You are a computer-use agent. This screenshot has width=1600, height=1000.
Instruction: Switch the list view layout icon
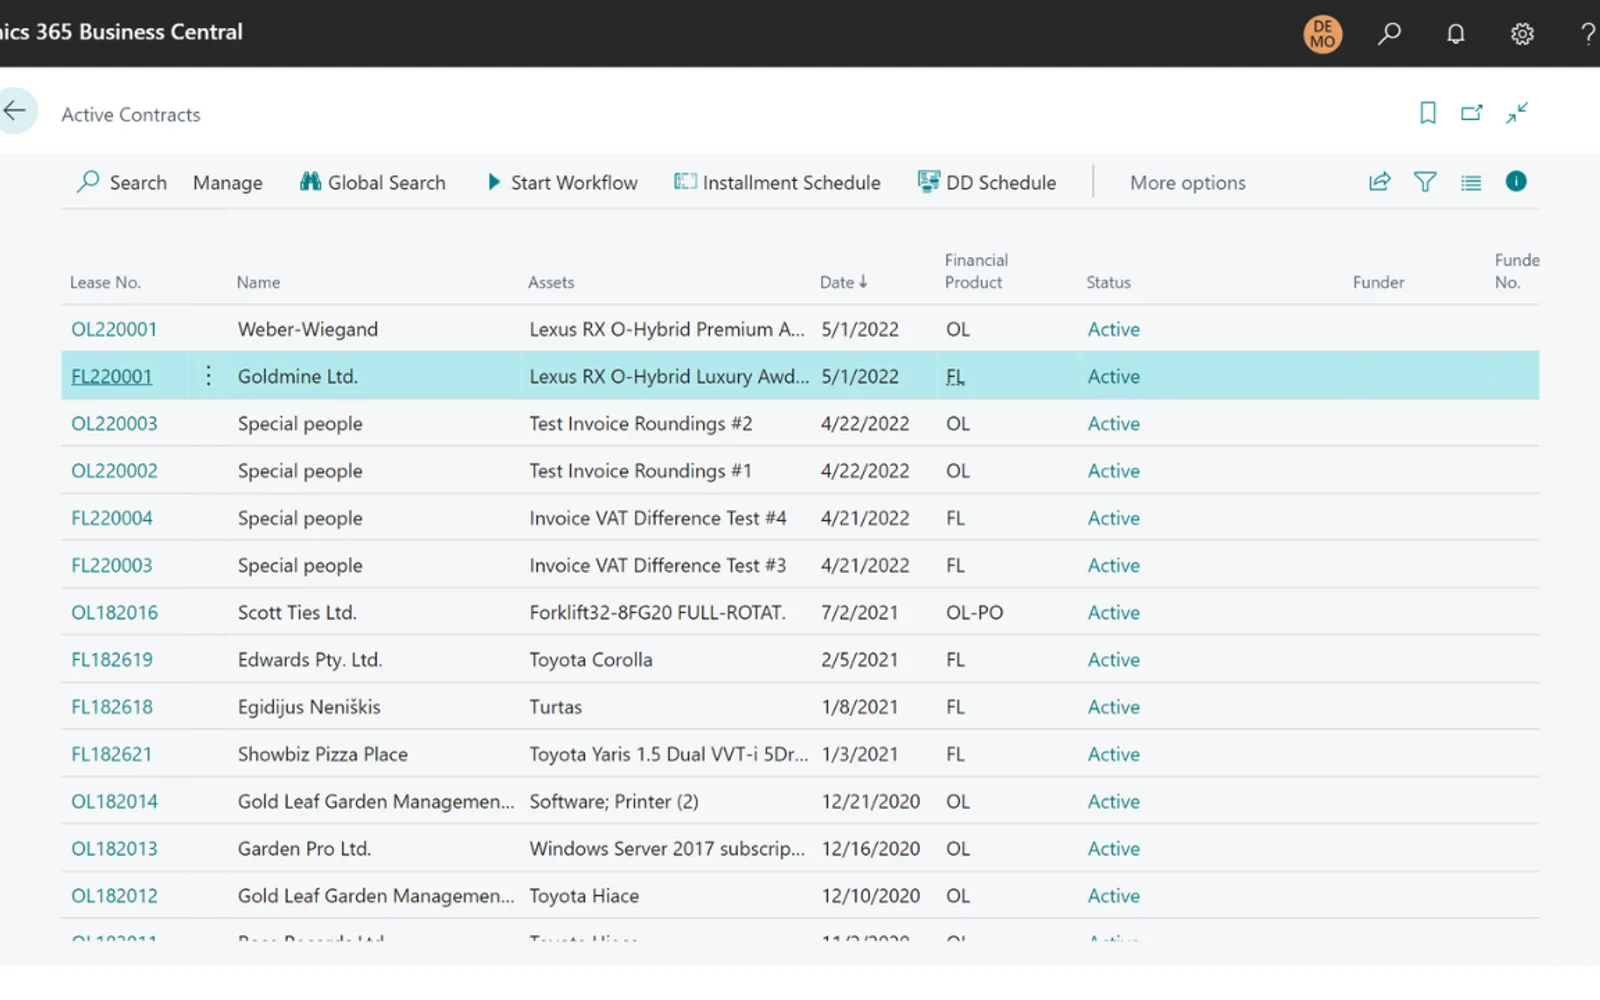(x=1471, y=182)
